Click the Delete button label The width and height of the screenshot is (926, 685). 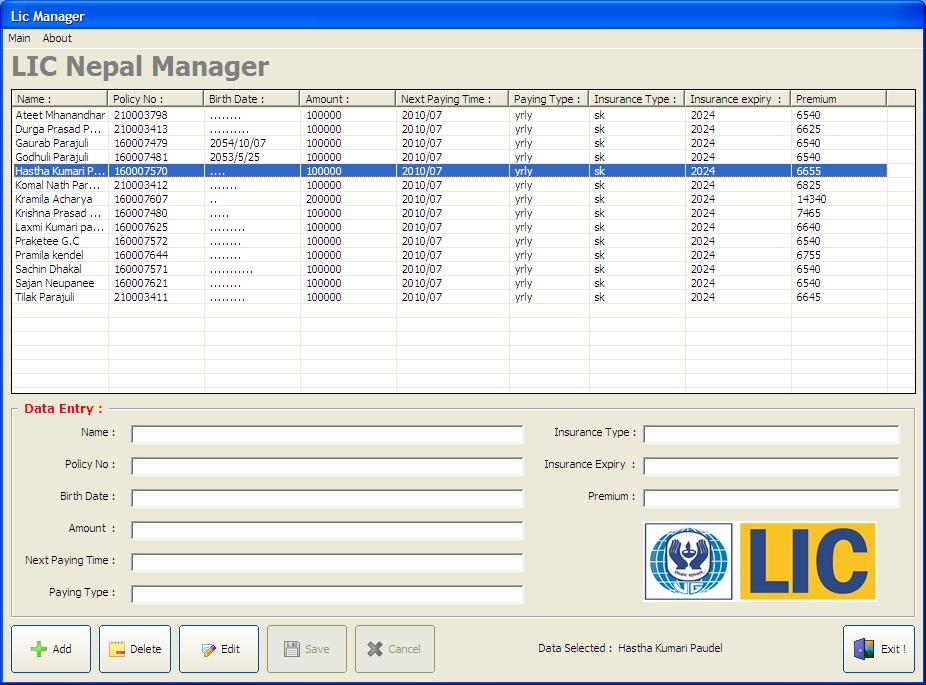click(145, 649)
